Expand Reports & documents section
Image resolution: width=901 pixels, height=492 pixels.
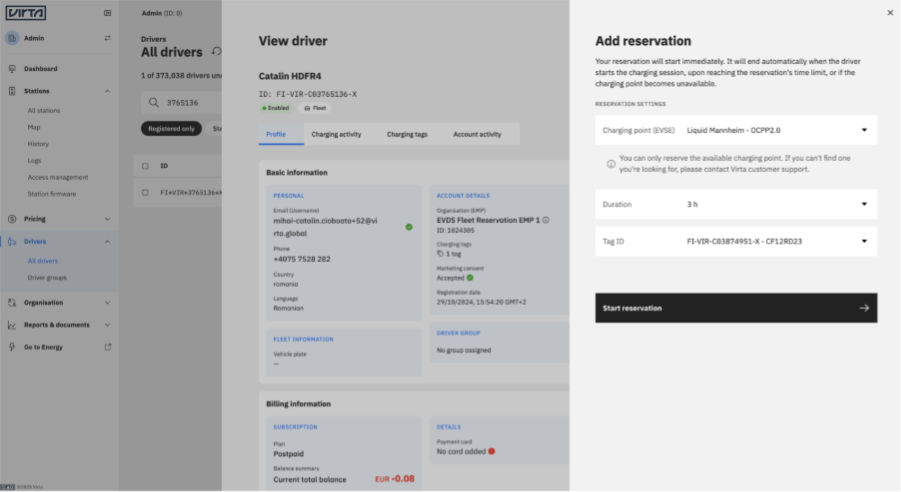click(107, 325)
